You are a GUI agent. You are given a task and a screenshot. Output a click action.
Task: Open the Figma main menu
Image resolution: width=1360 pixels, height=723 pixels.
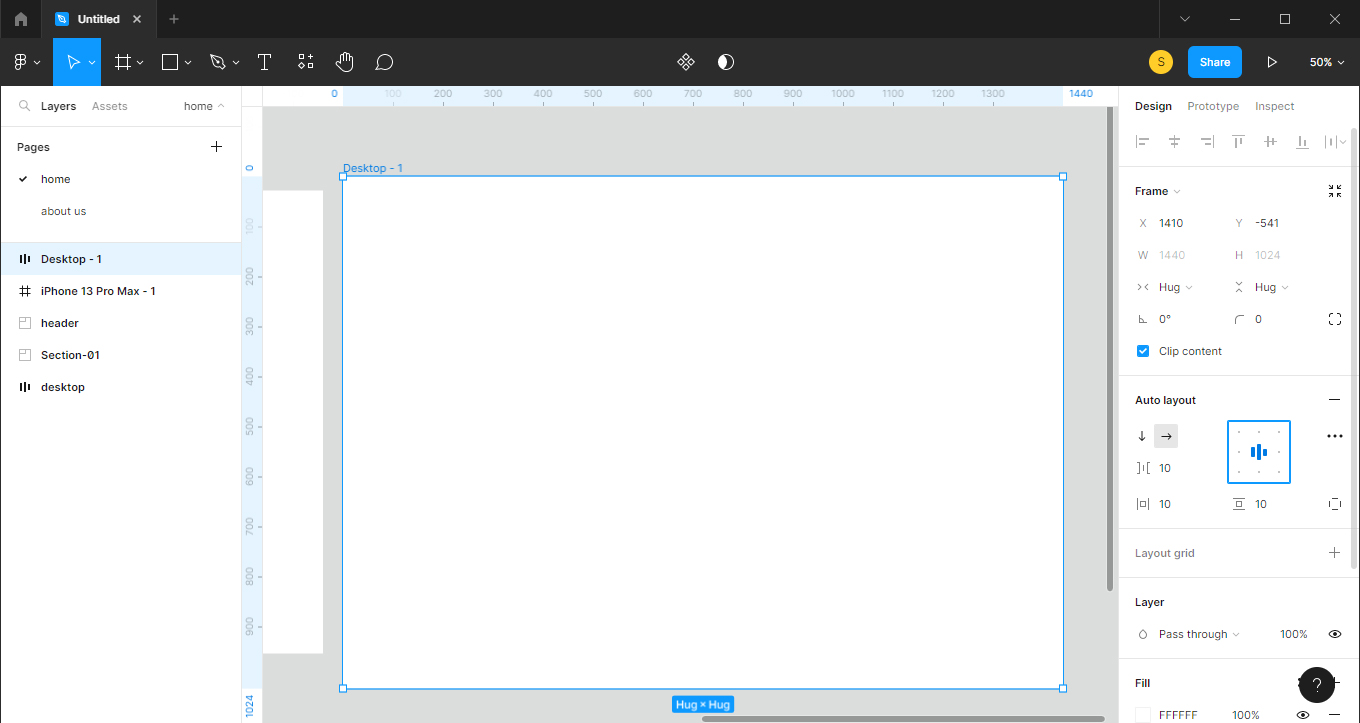[x=26, y=62]
